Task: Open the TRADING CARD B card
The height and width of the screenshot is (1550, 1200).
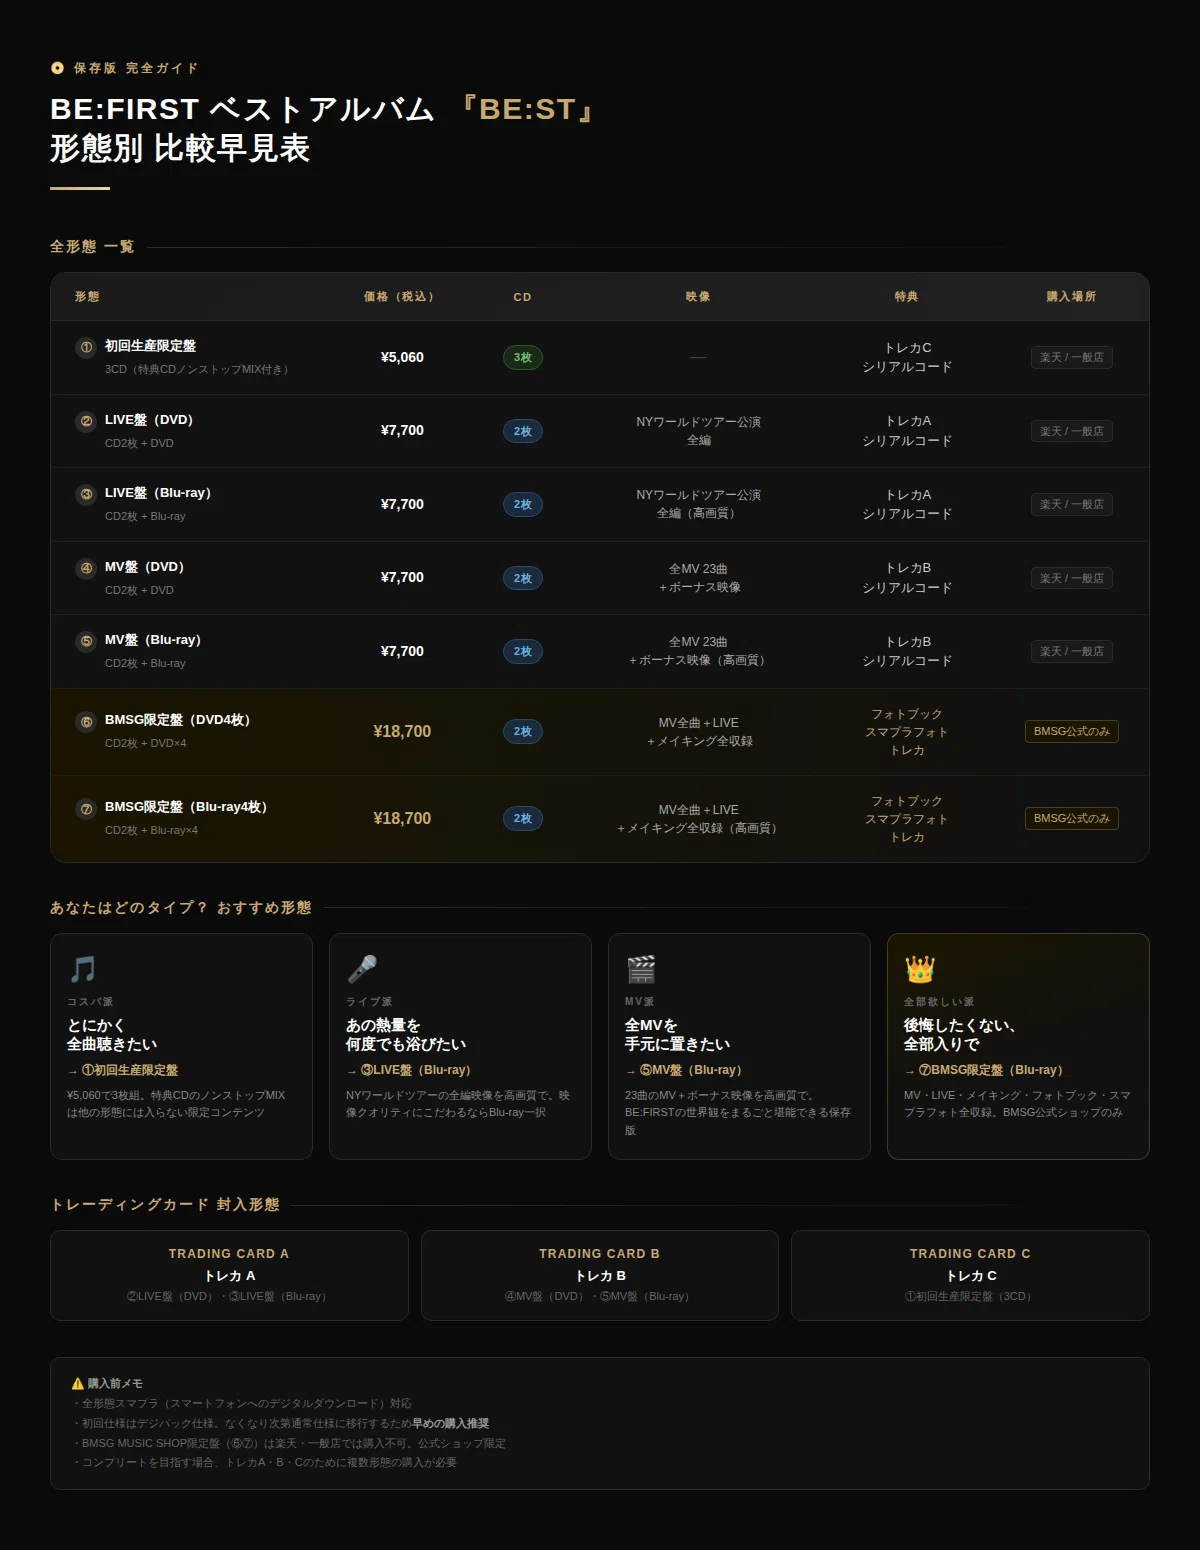Action: click(x=600, y=1275)
